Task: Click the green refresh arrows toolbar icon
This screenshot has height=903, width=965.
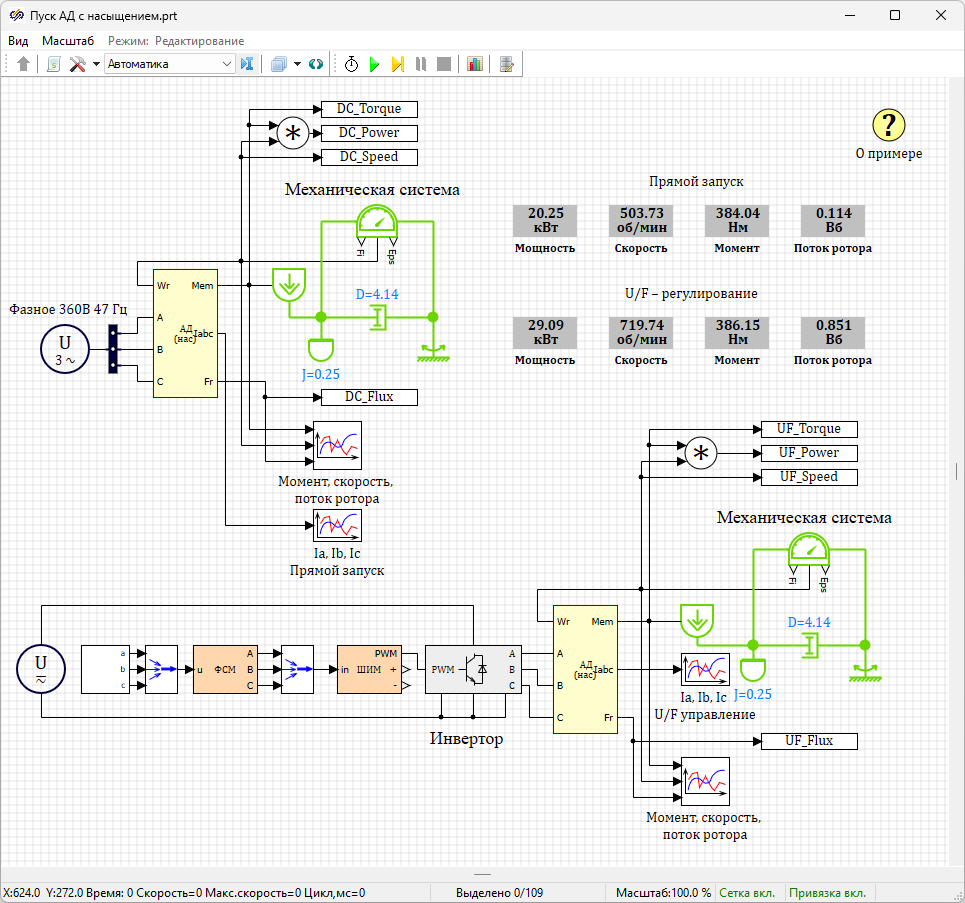Action: point(316,64)
